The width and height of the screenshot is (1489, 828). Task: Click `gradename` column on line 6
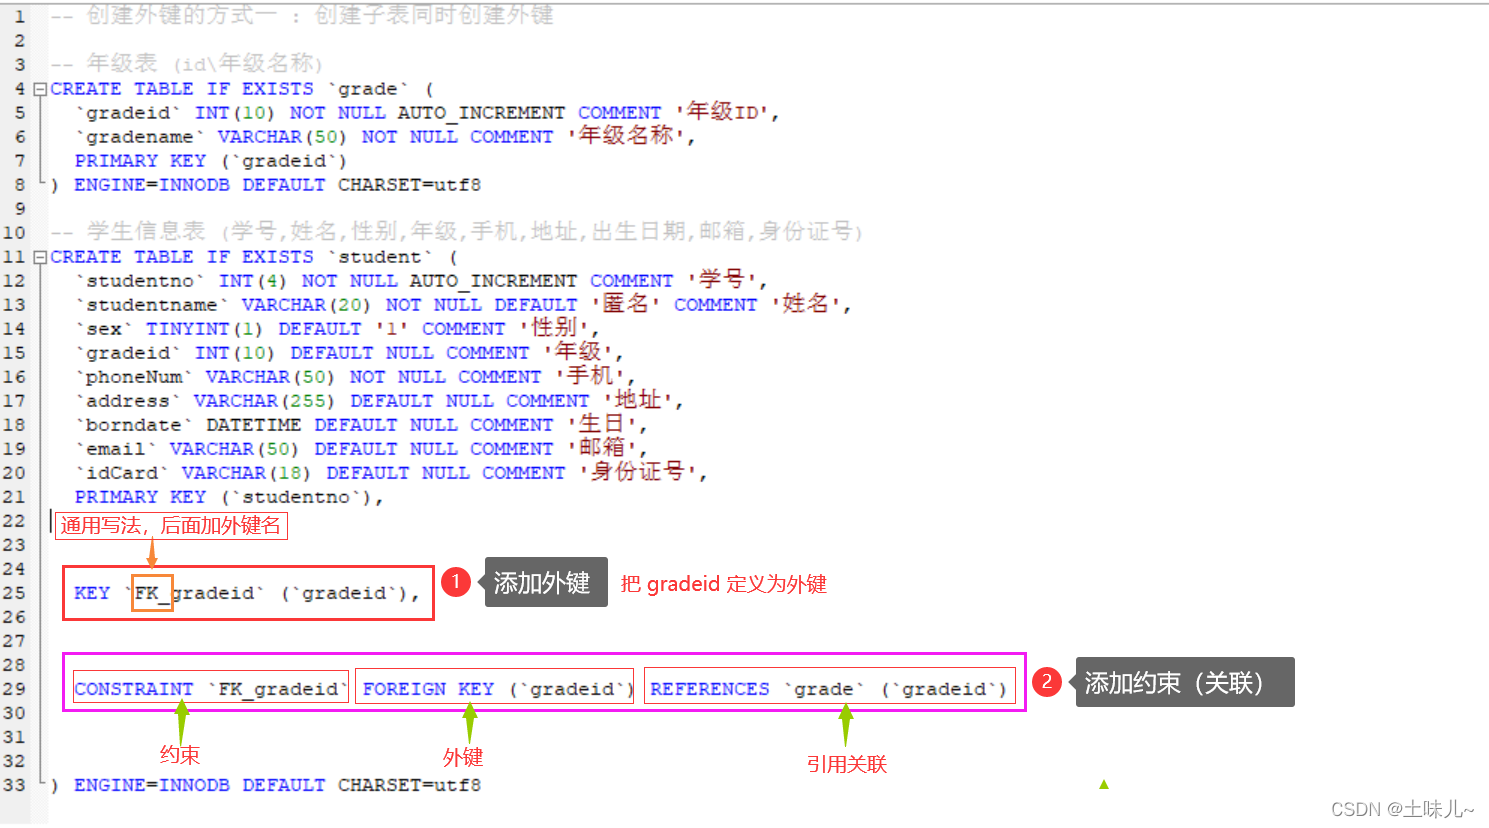pos(140,137)
